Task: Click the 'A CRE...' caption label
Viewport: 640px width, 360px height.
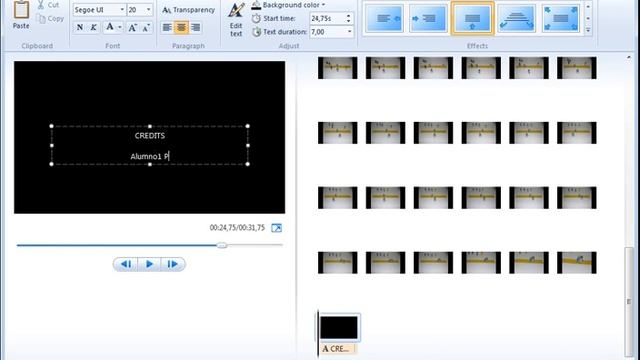Action: [337, 349]
